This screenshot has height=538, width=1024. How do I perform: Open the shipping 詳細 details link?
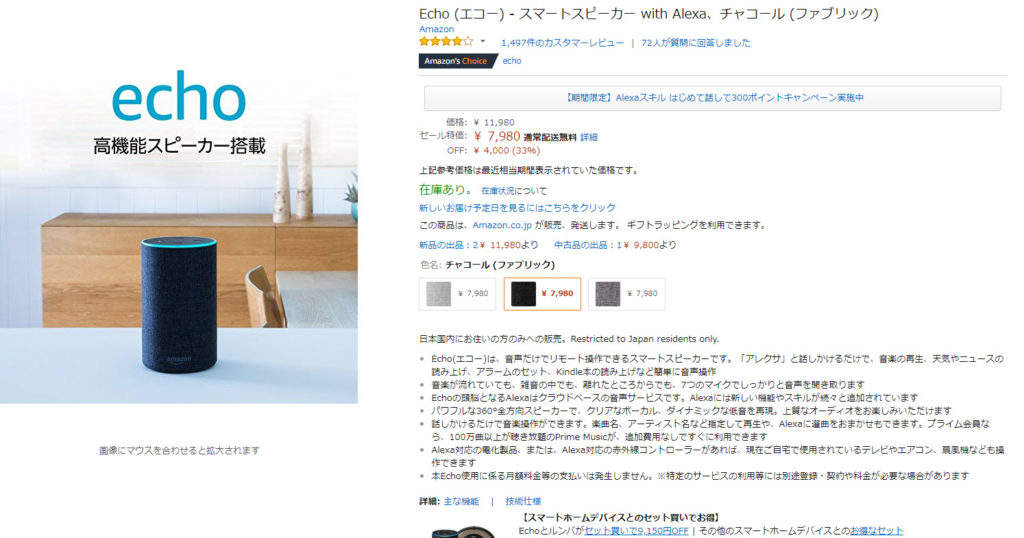[x=589, y=137]
